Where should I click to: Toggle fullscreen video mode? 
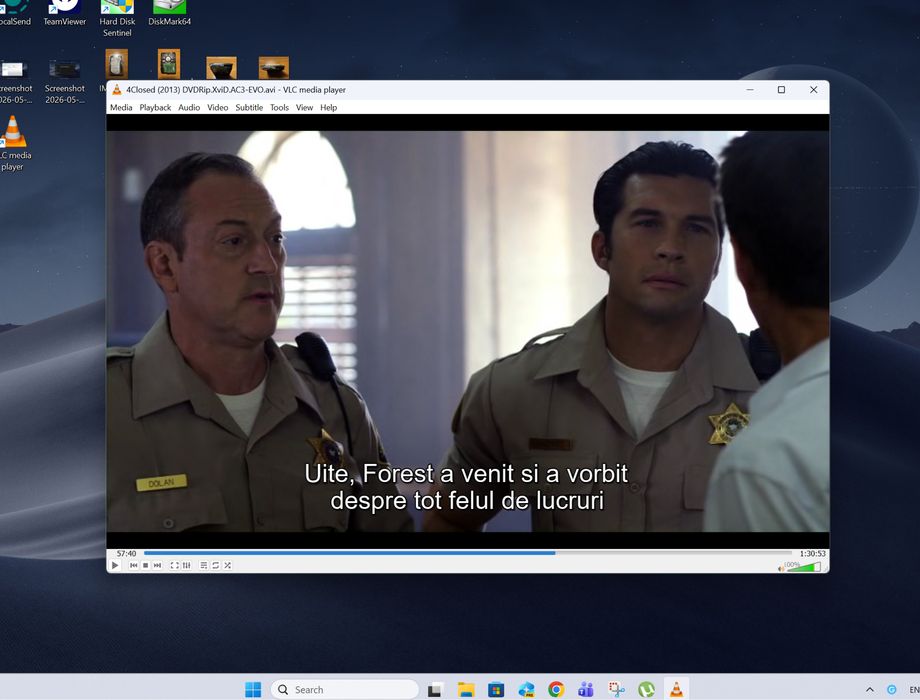(x=174, y=565)
